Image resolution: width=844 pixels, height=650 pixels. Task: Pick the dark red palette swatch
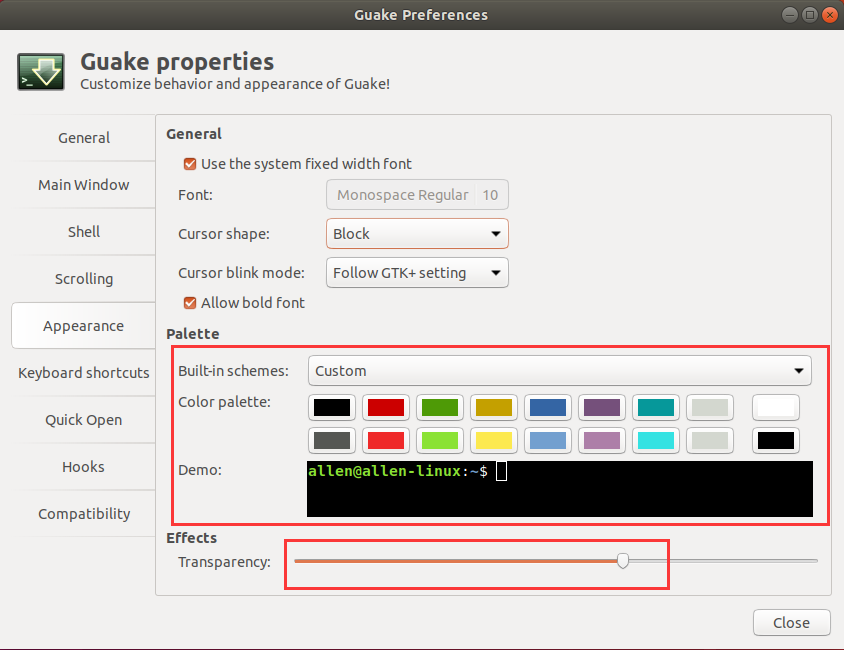[386, 407]
